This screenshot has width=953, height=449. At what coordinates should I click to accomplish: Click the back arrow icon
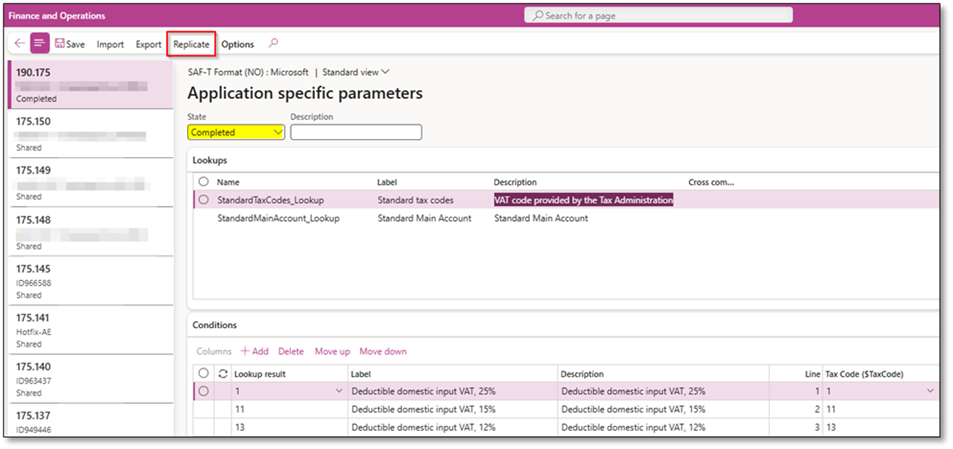[x=20, y=44]
